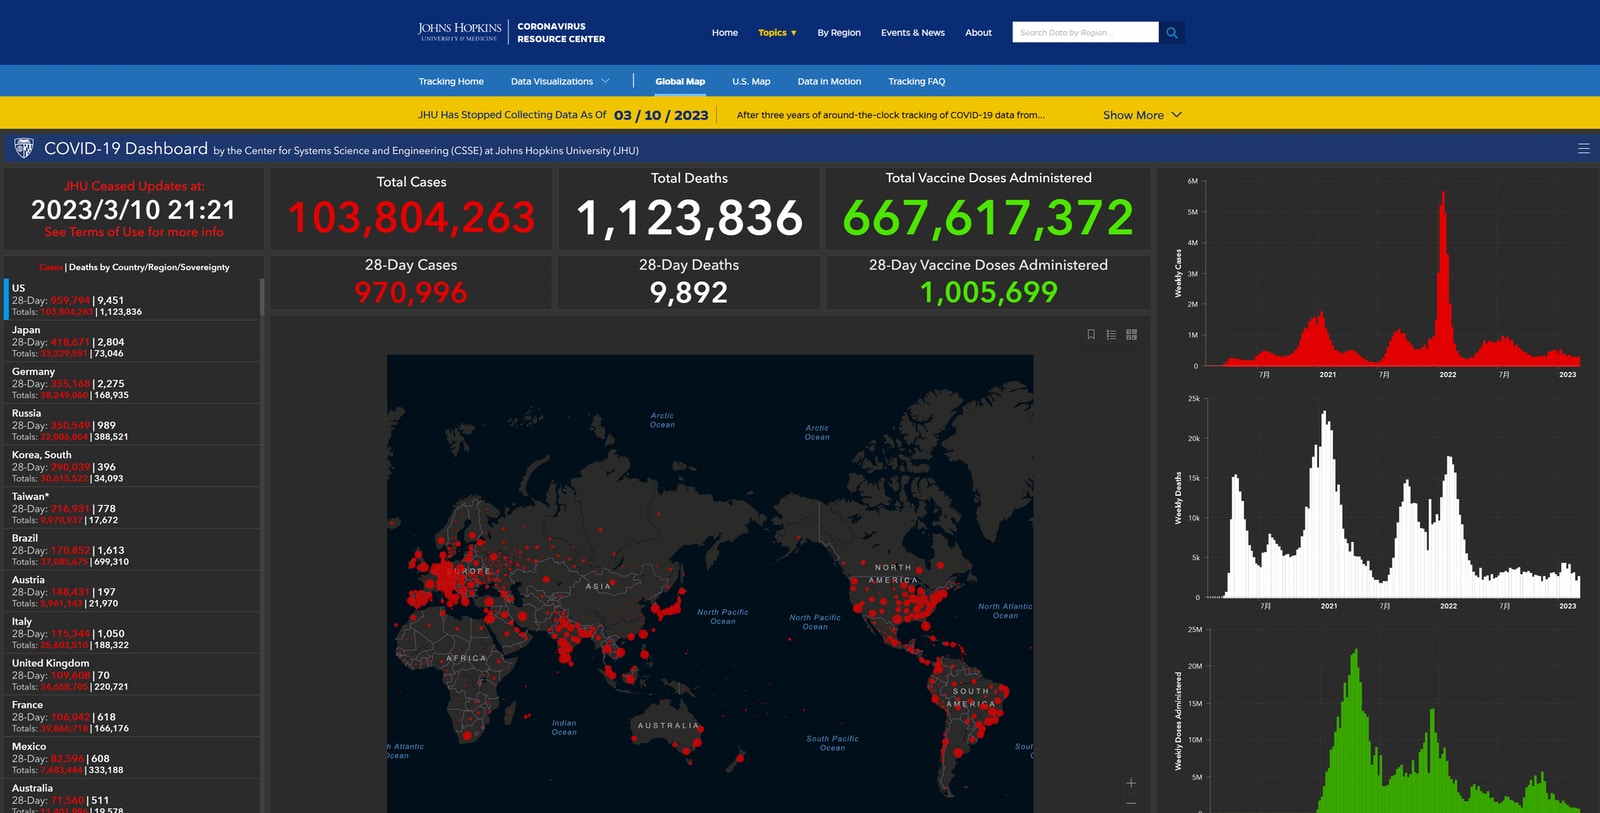Open the basemap gallery grid icon
The height and width of the screenshot is (813, 1600).
(x=1131, y=335)
